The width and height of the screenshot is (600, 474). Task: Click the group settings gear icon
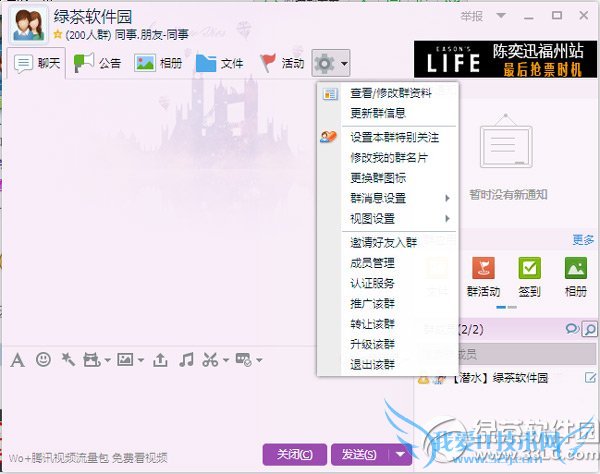pyautogui.click(x=324, y=64)
